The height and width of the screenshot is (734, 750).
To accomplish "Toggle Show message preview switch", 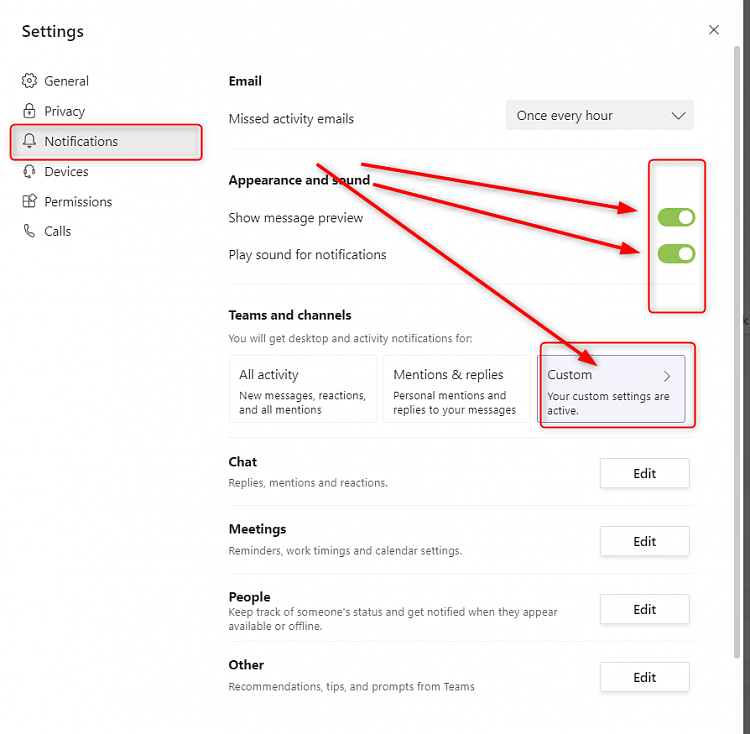I will (x=676, y=218).
